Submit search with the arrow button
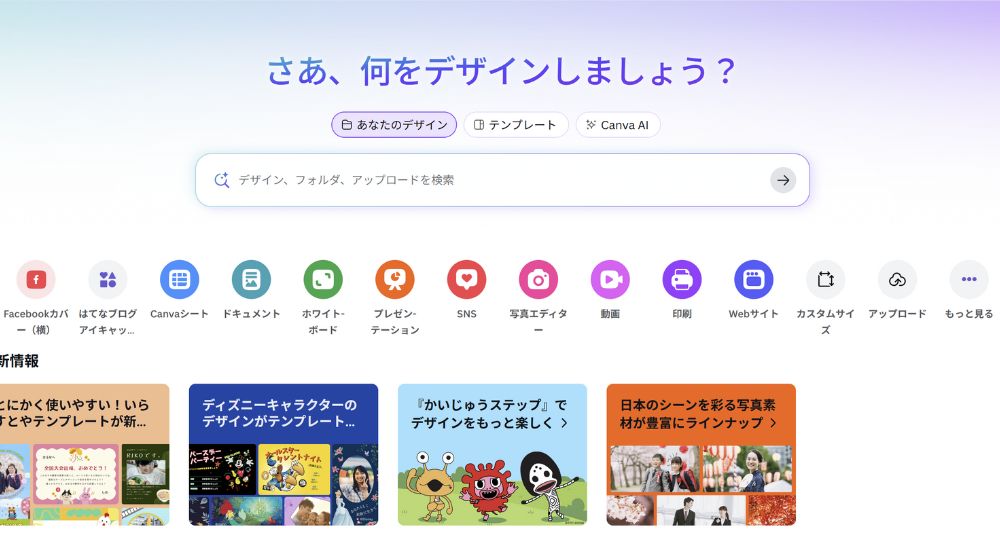This screenshot has height=550, width=1000. (x=783, y=180)
